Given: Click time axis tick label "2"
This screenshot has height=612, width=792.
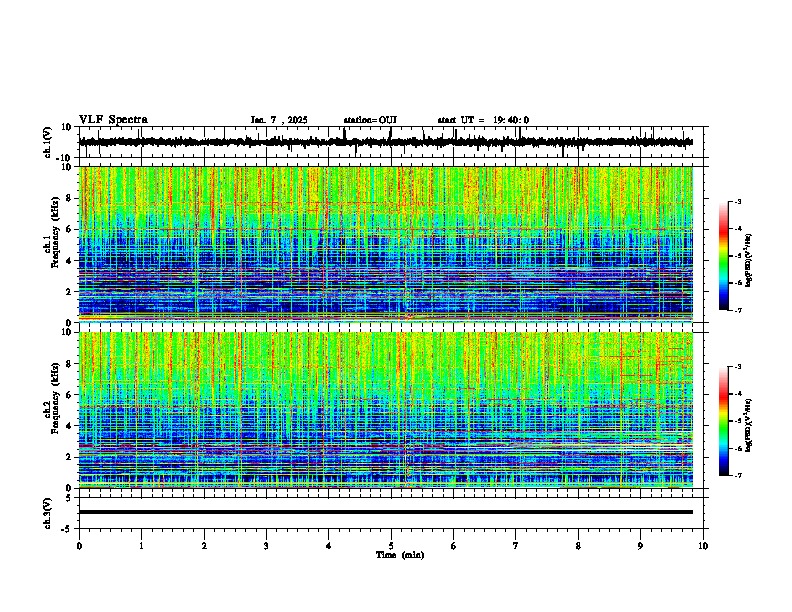Looking at the screenshot, I should (x=204, y=546).
